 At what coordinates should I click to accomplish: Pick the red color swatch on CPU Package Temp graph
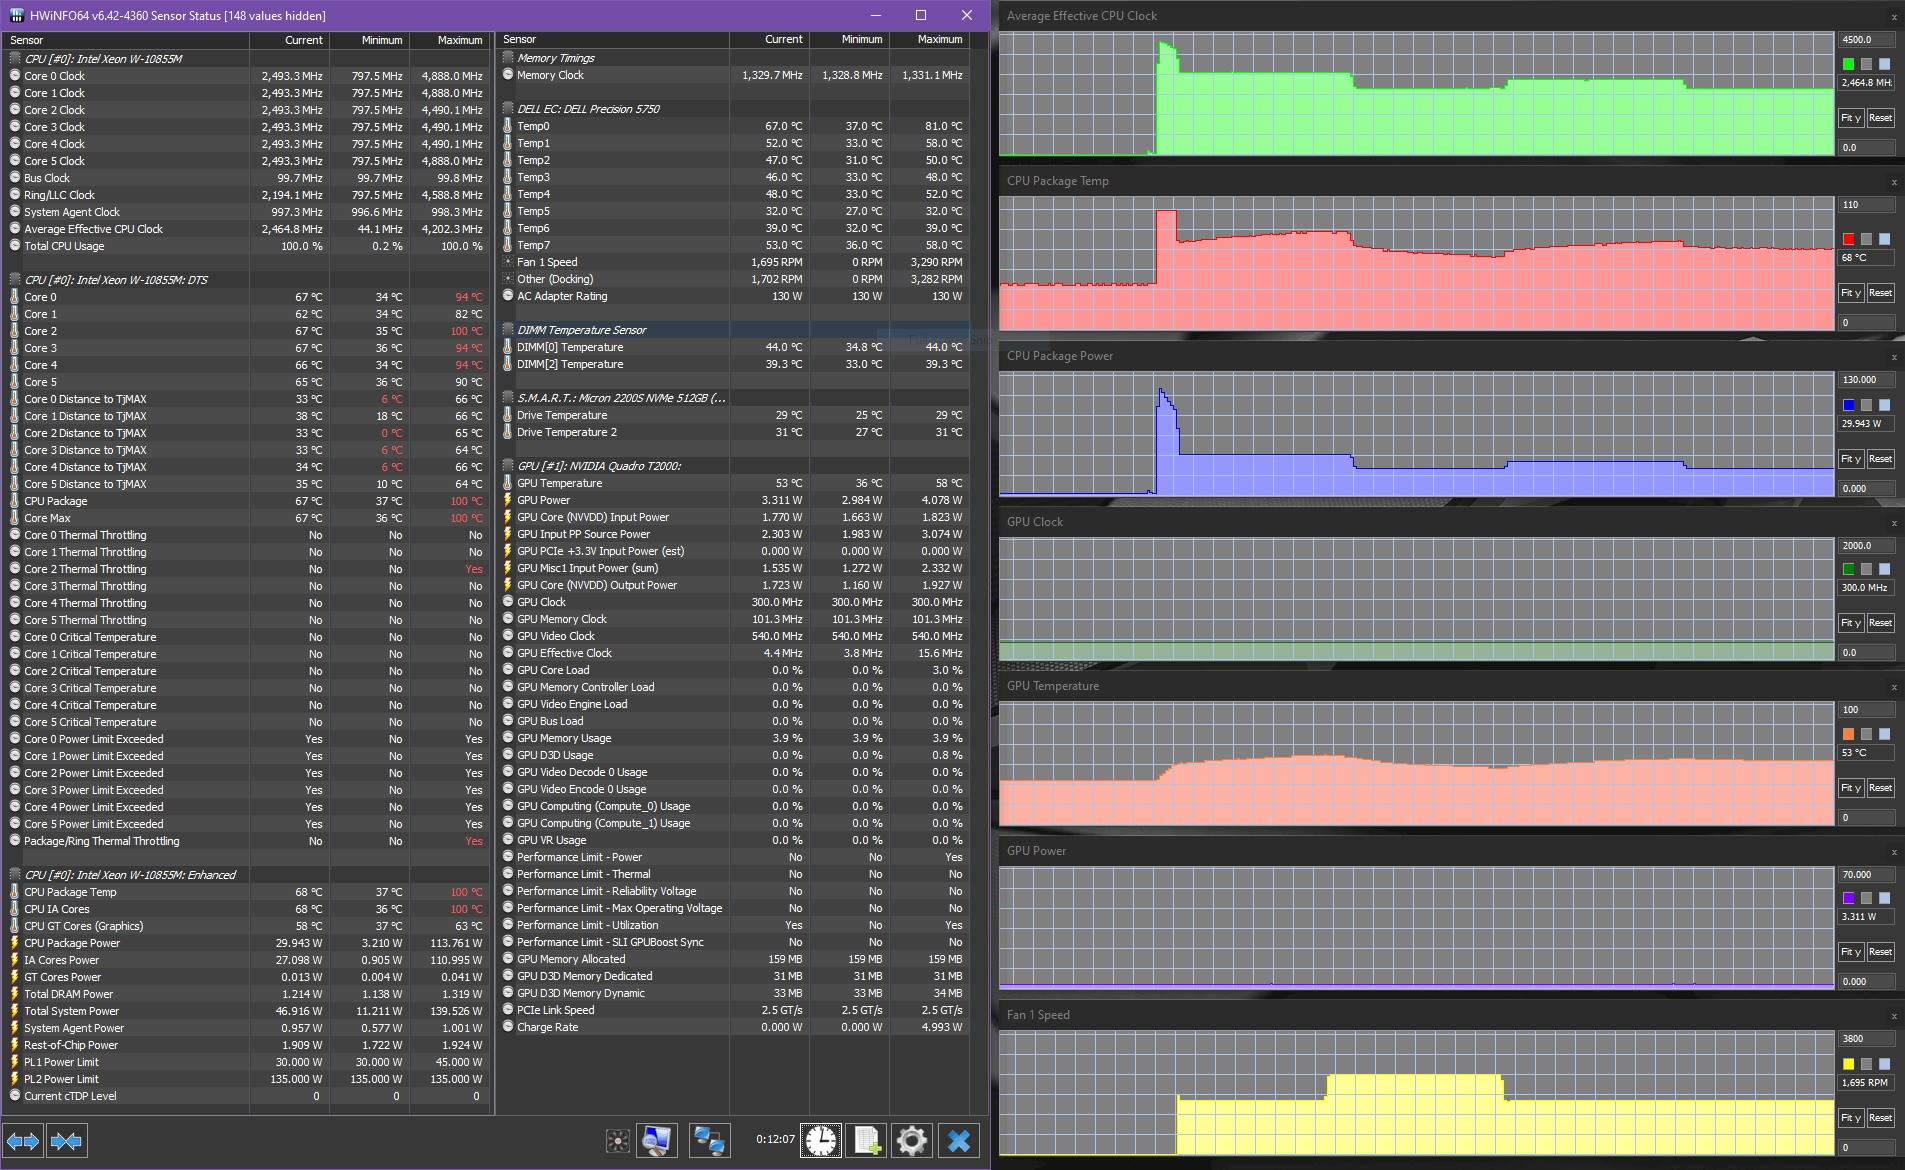point(1849,239)
